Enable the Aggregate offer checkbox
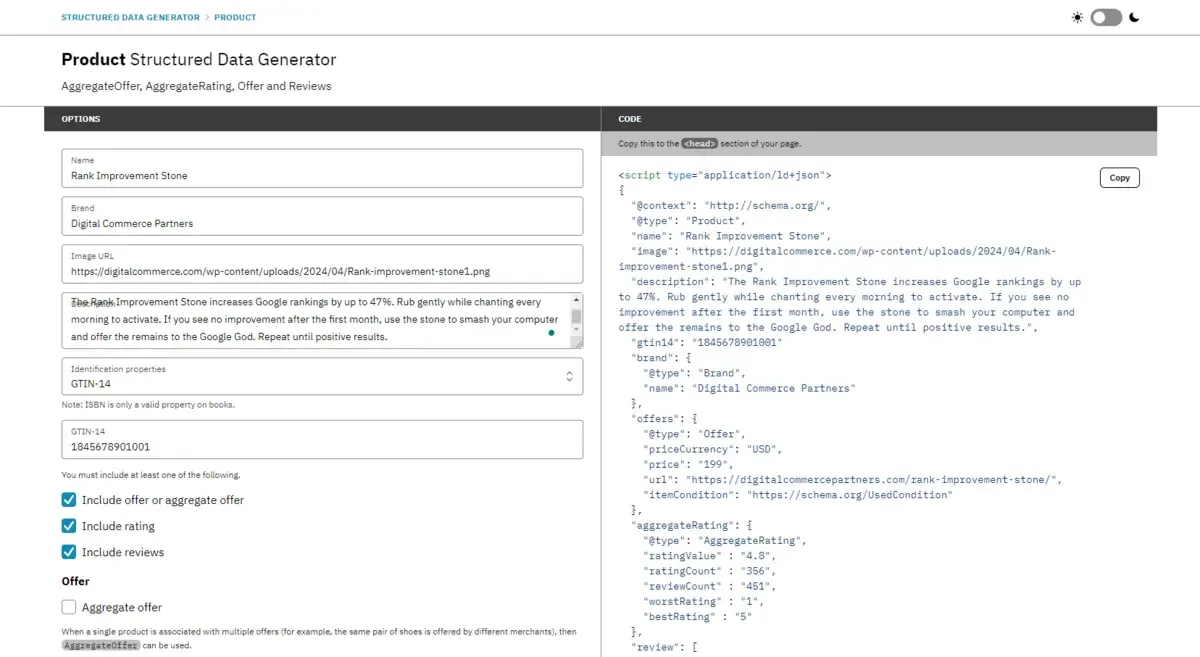The image size is (1200, 657). [68, 607]
